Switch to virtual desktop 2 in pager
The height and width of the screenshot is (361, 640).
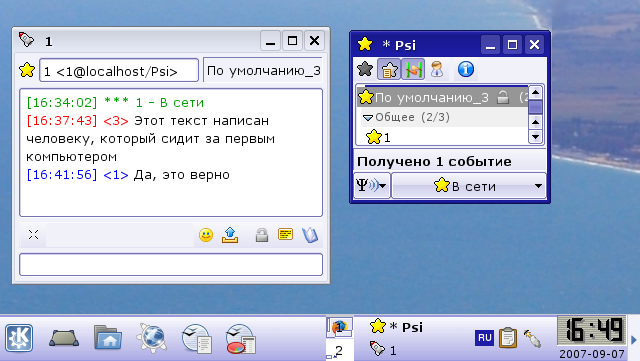(340, 350)
